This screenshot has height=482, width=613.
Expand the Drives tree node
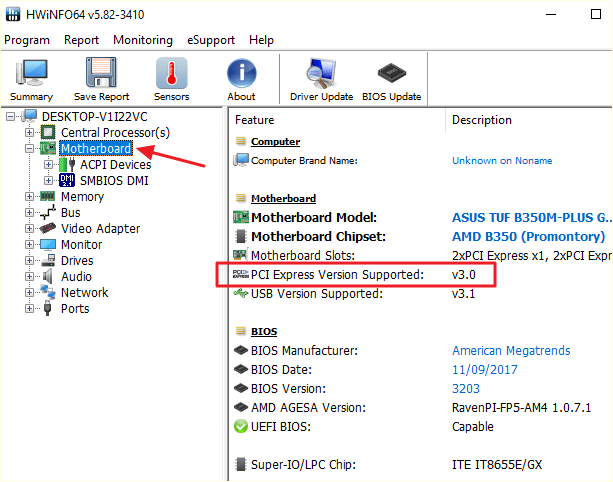[x=29, y=261]
